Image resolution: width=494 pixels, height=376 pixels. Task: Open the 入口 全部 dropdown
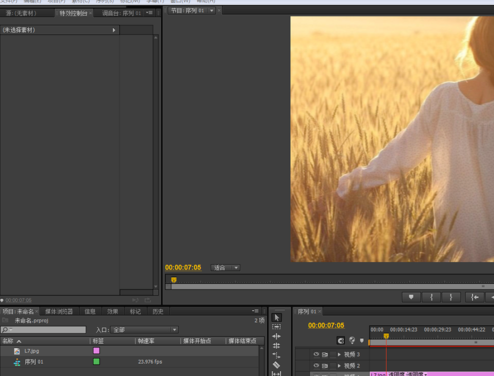click(145, 330)
